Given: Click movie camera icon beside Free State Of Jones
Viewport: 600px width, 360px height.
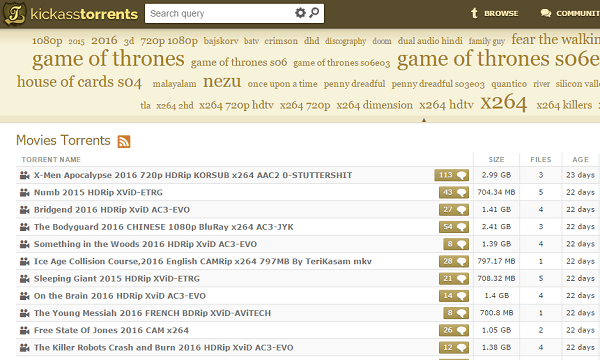Looking at the screenshot, I should click(24, 330).
